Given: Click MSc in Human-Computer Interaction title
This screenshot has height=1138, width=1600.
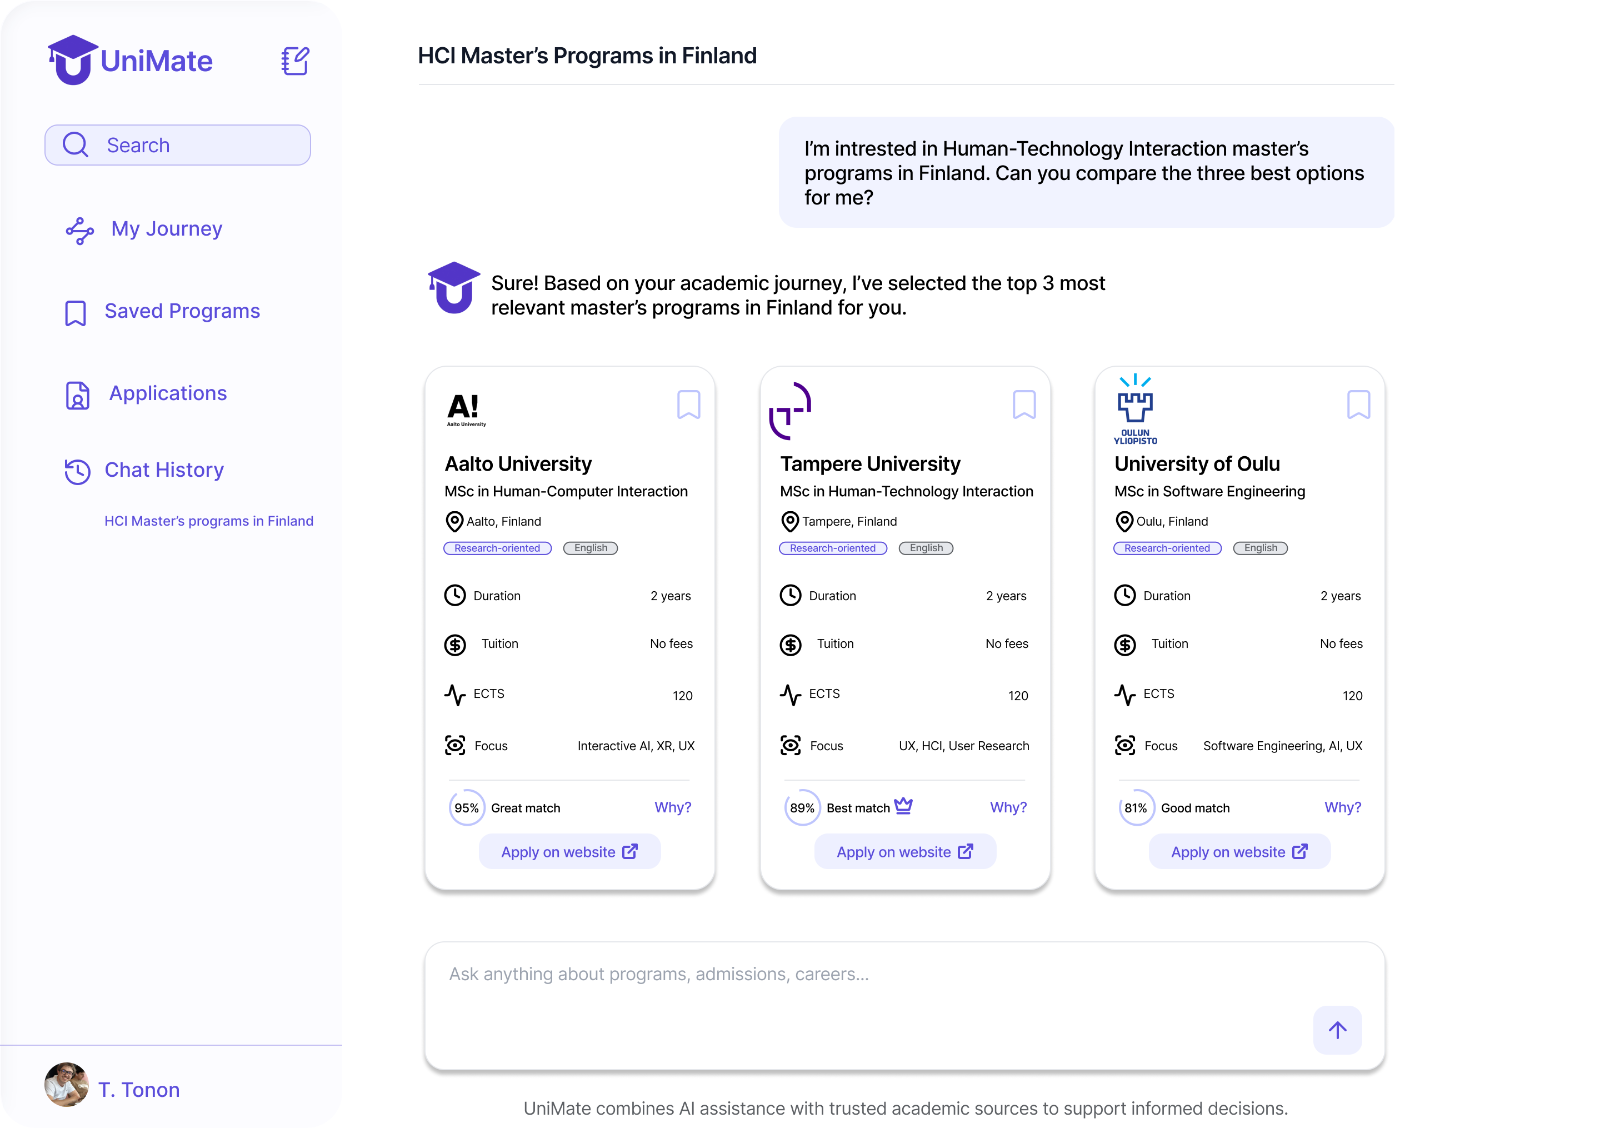Looking at the screenshot, I should coord(566,491).
